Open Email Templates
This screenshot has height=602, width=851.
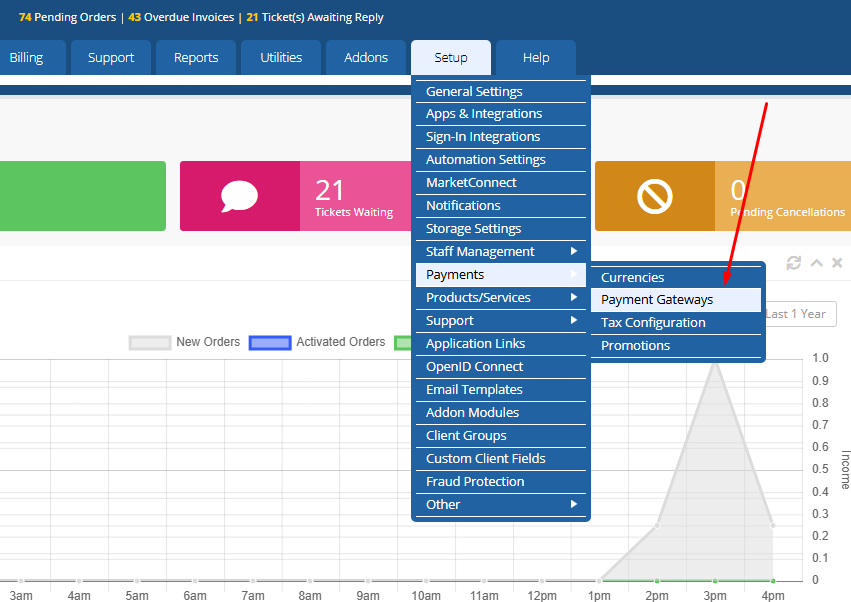500,390
